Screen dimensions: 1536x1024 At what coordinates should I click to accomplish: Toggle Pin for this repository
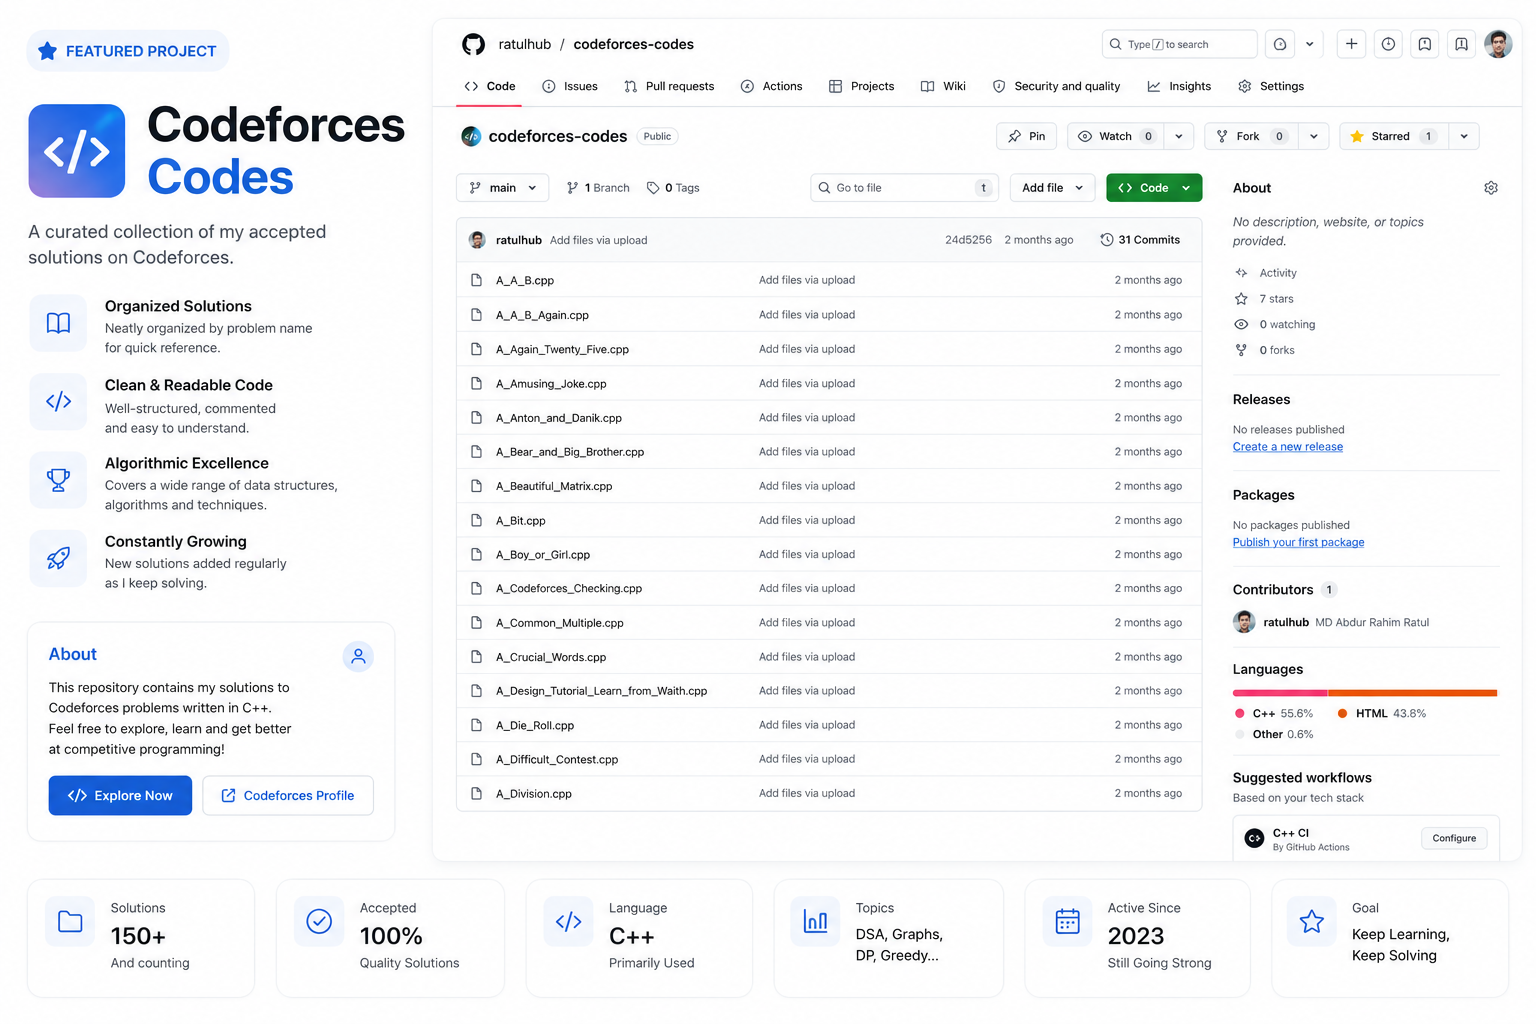pos(1027,136)
